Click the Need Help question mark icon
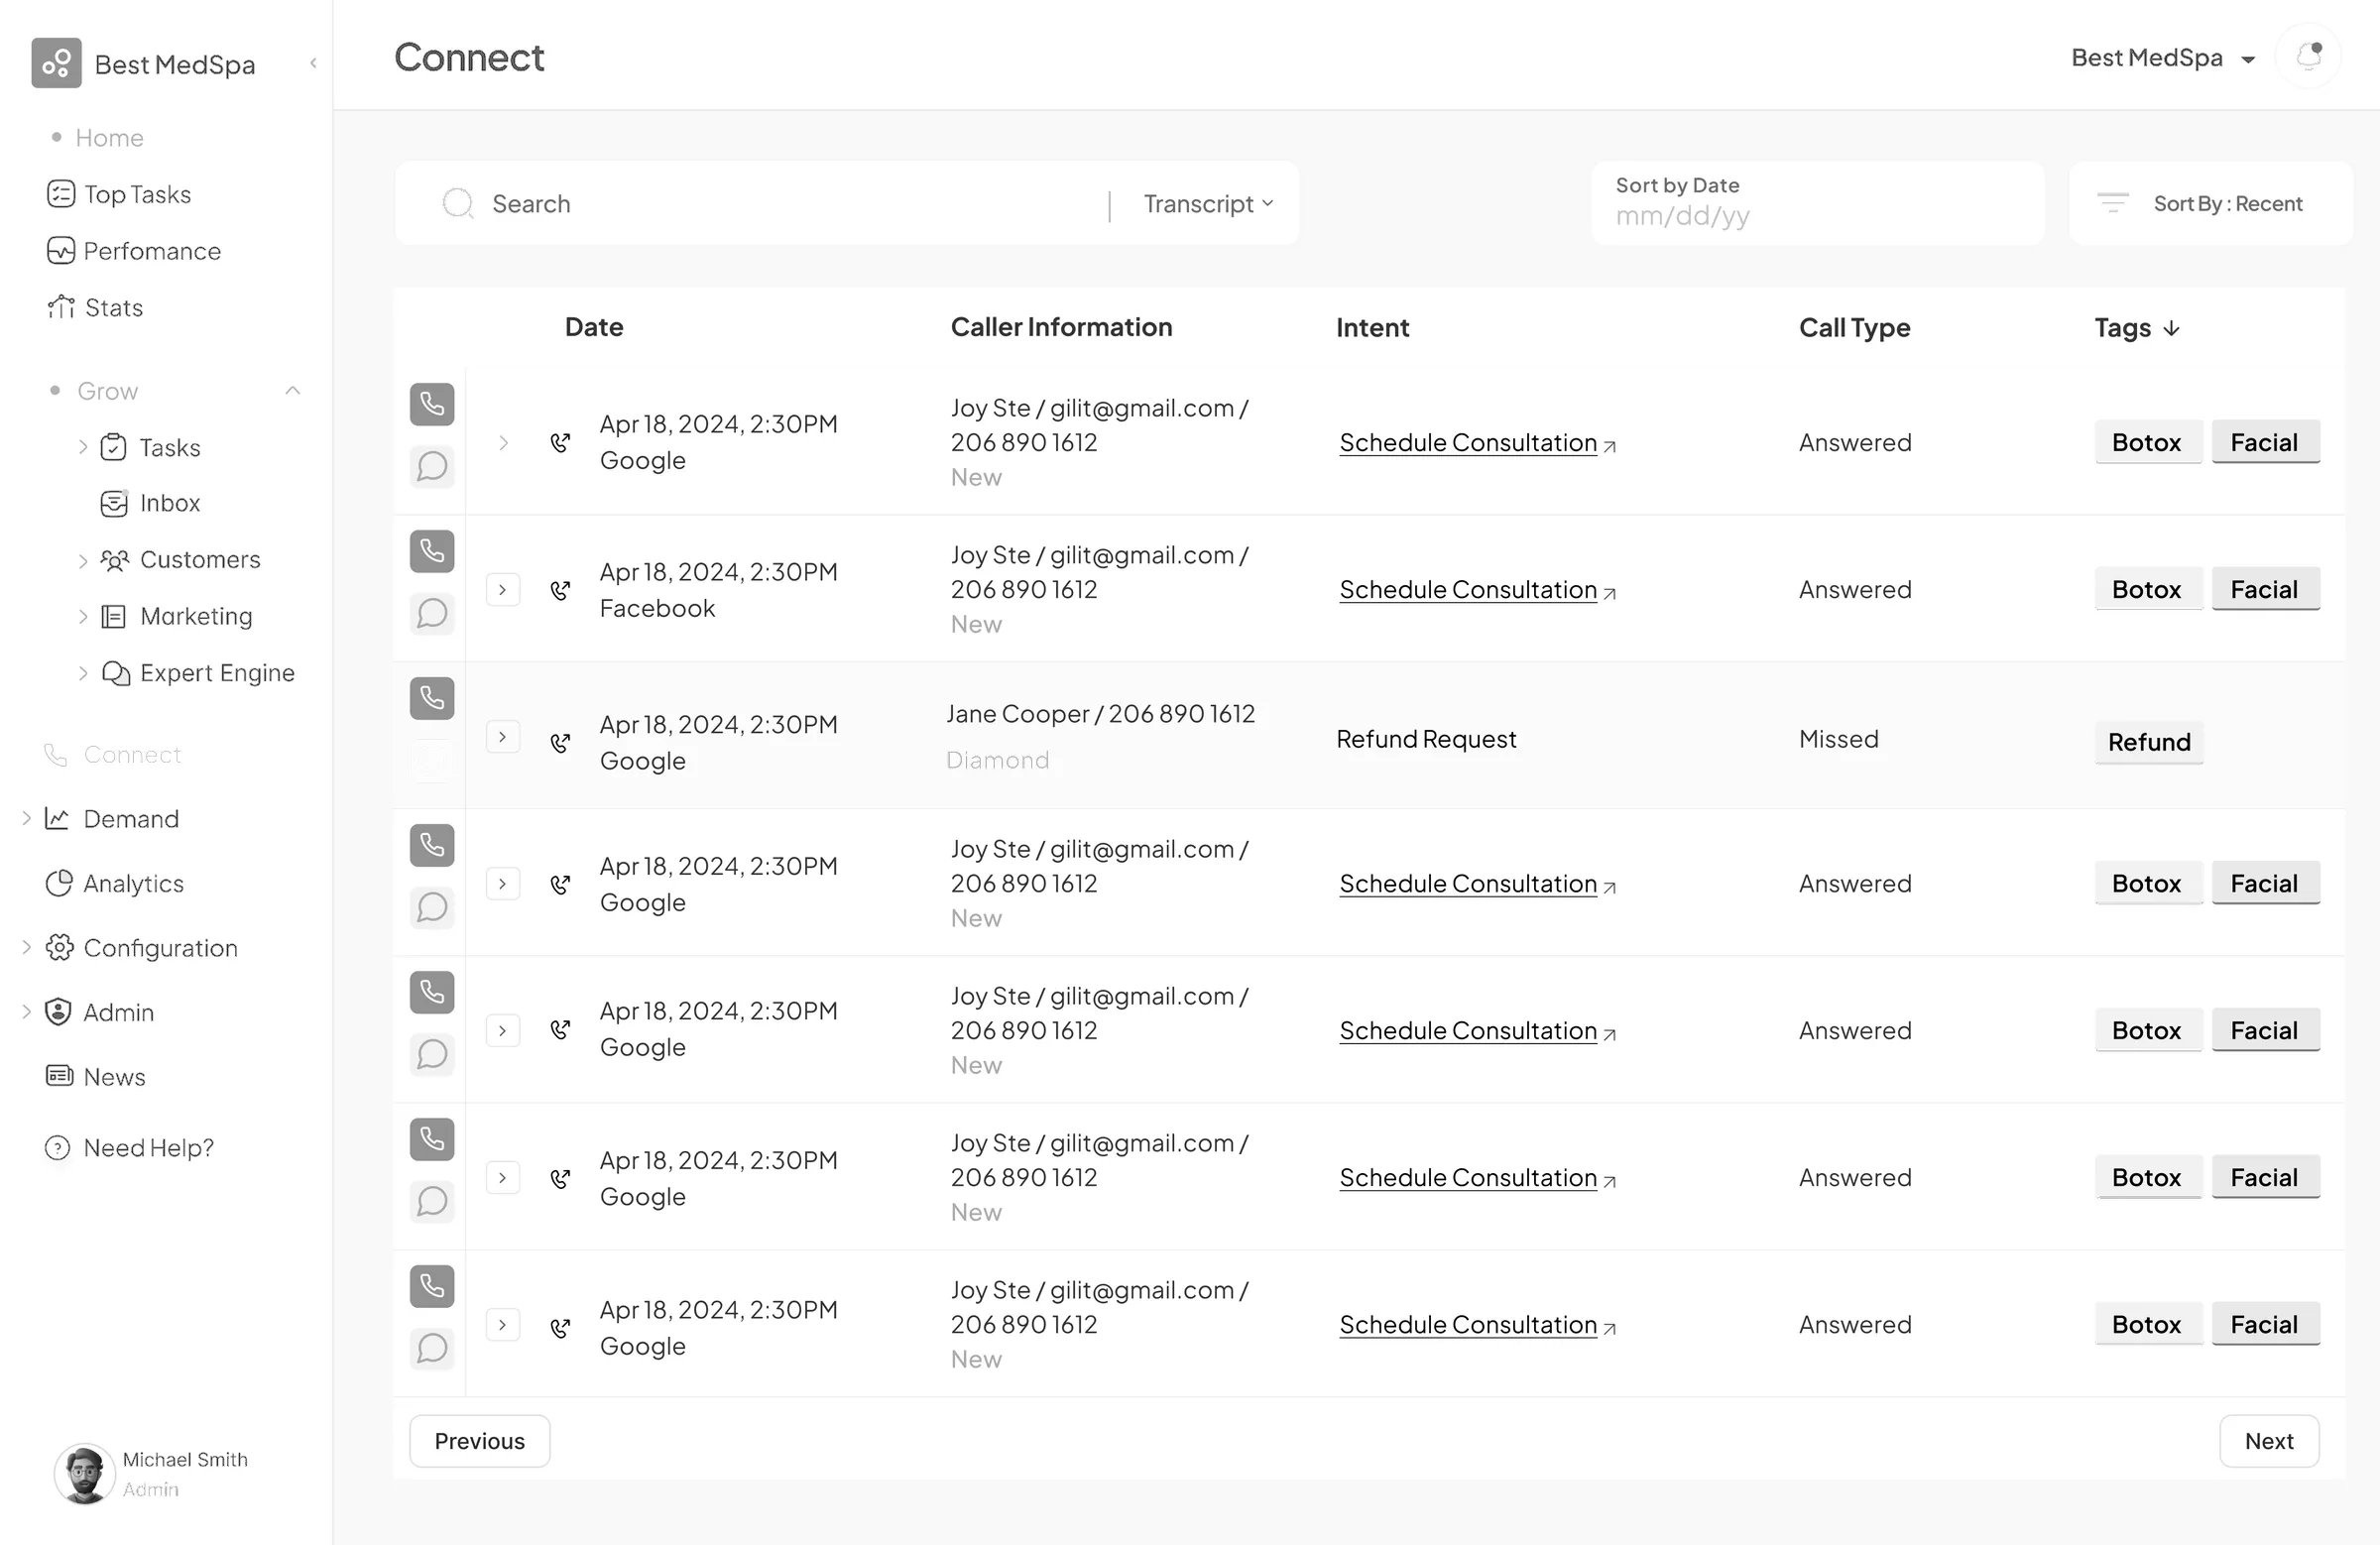2380x1545 pixels. tap(58, 1148)
